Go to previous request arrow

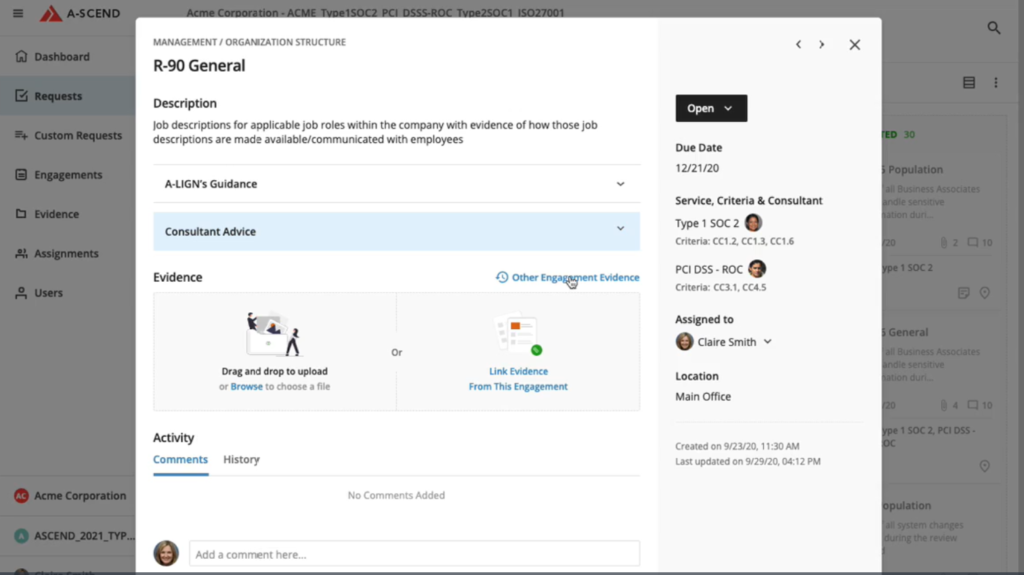798,44
